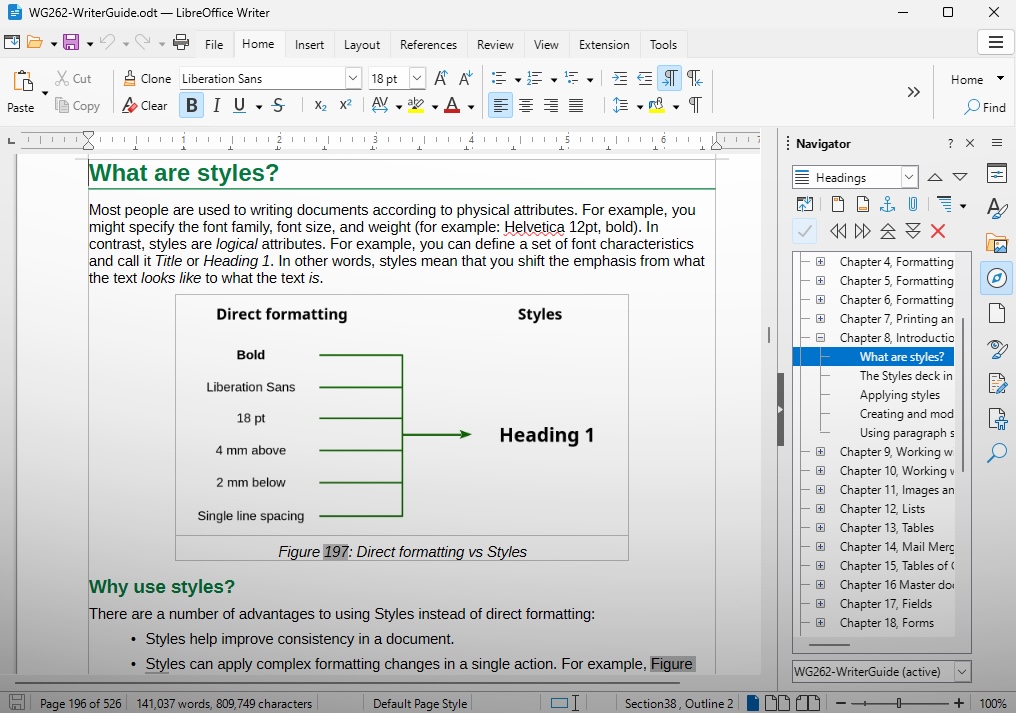Click the Cut button

point(73,78)
